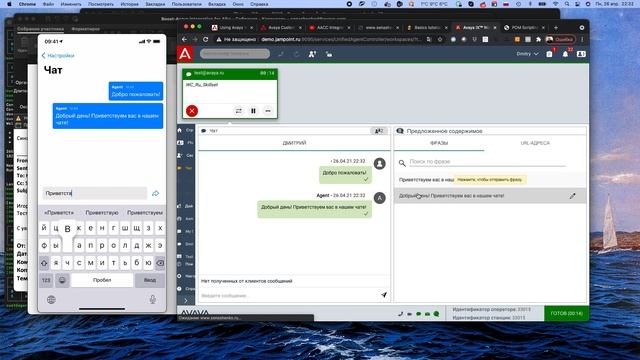The height and width of the screenshot is (360, 640).
Task: Tap the 123 numbers key on phone
Action: 46,280
